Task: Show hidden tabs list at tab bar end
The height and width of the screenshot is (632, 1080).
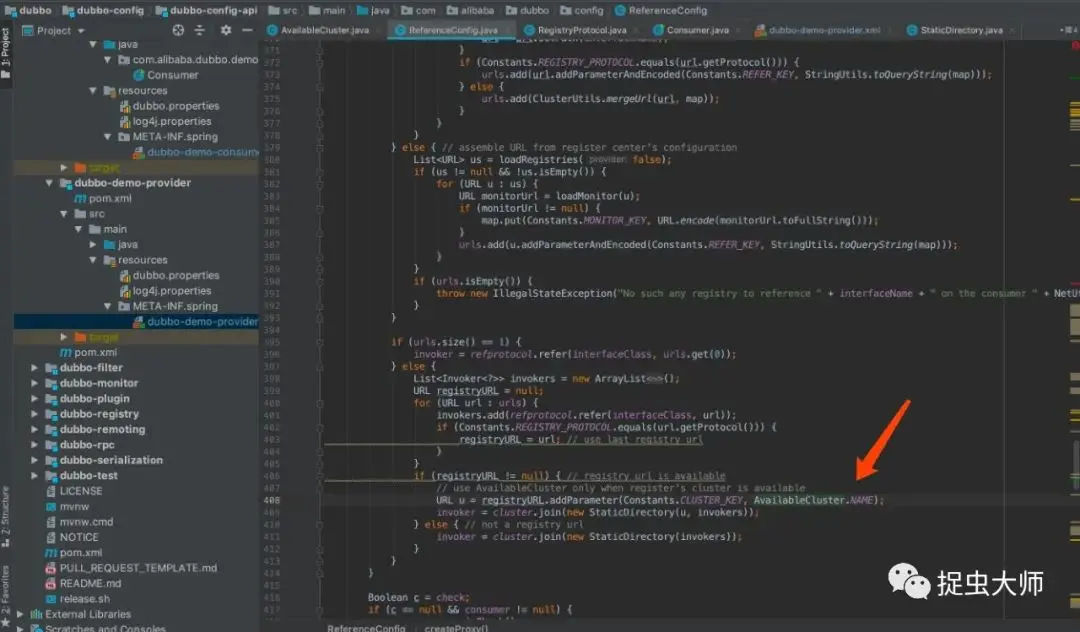Action: pyautogui.click(x=1069, y=30)
